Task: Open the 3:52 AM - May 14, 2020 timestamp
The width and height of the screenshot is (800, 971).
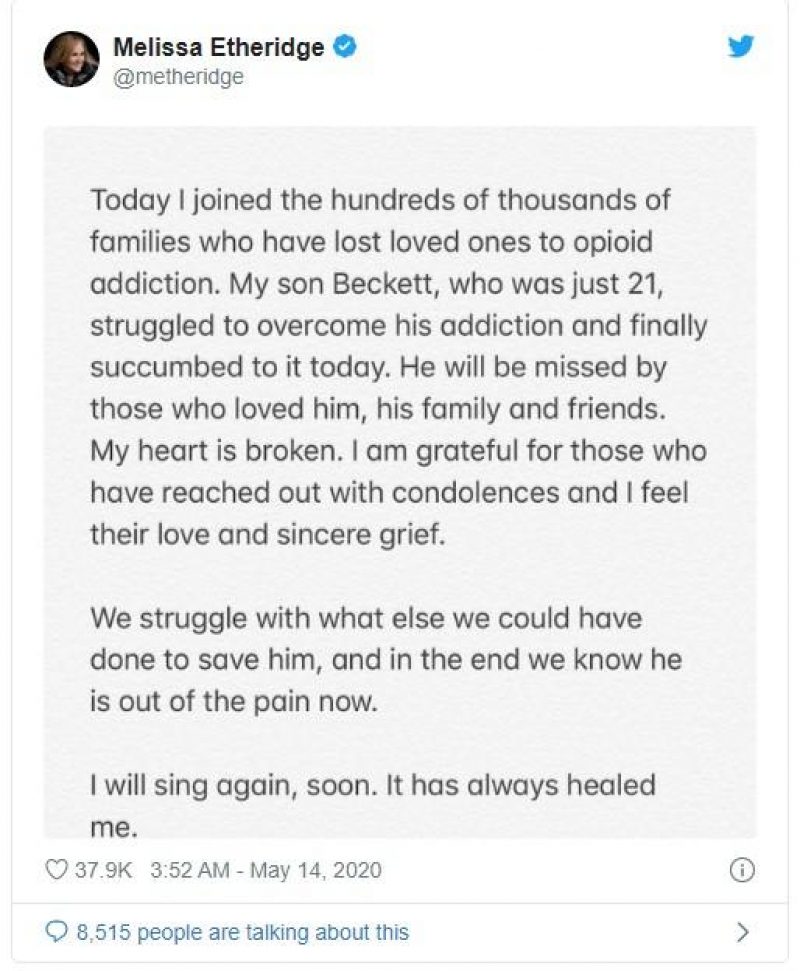Action: click(266, 870)
